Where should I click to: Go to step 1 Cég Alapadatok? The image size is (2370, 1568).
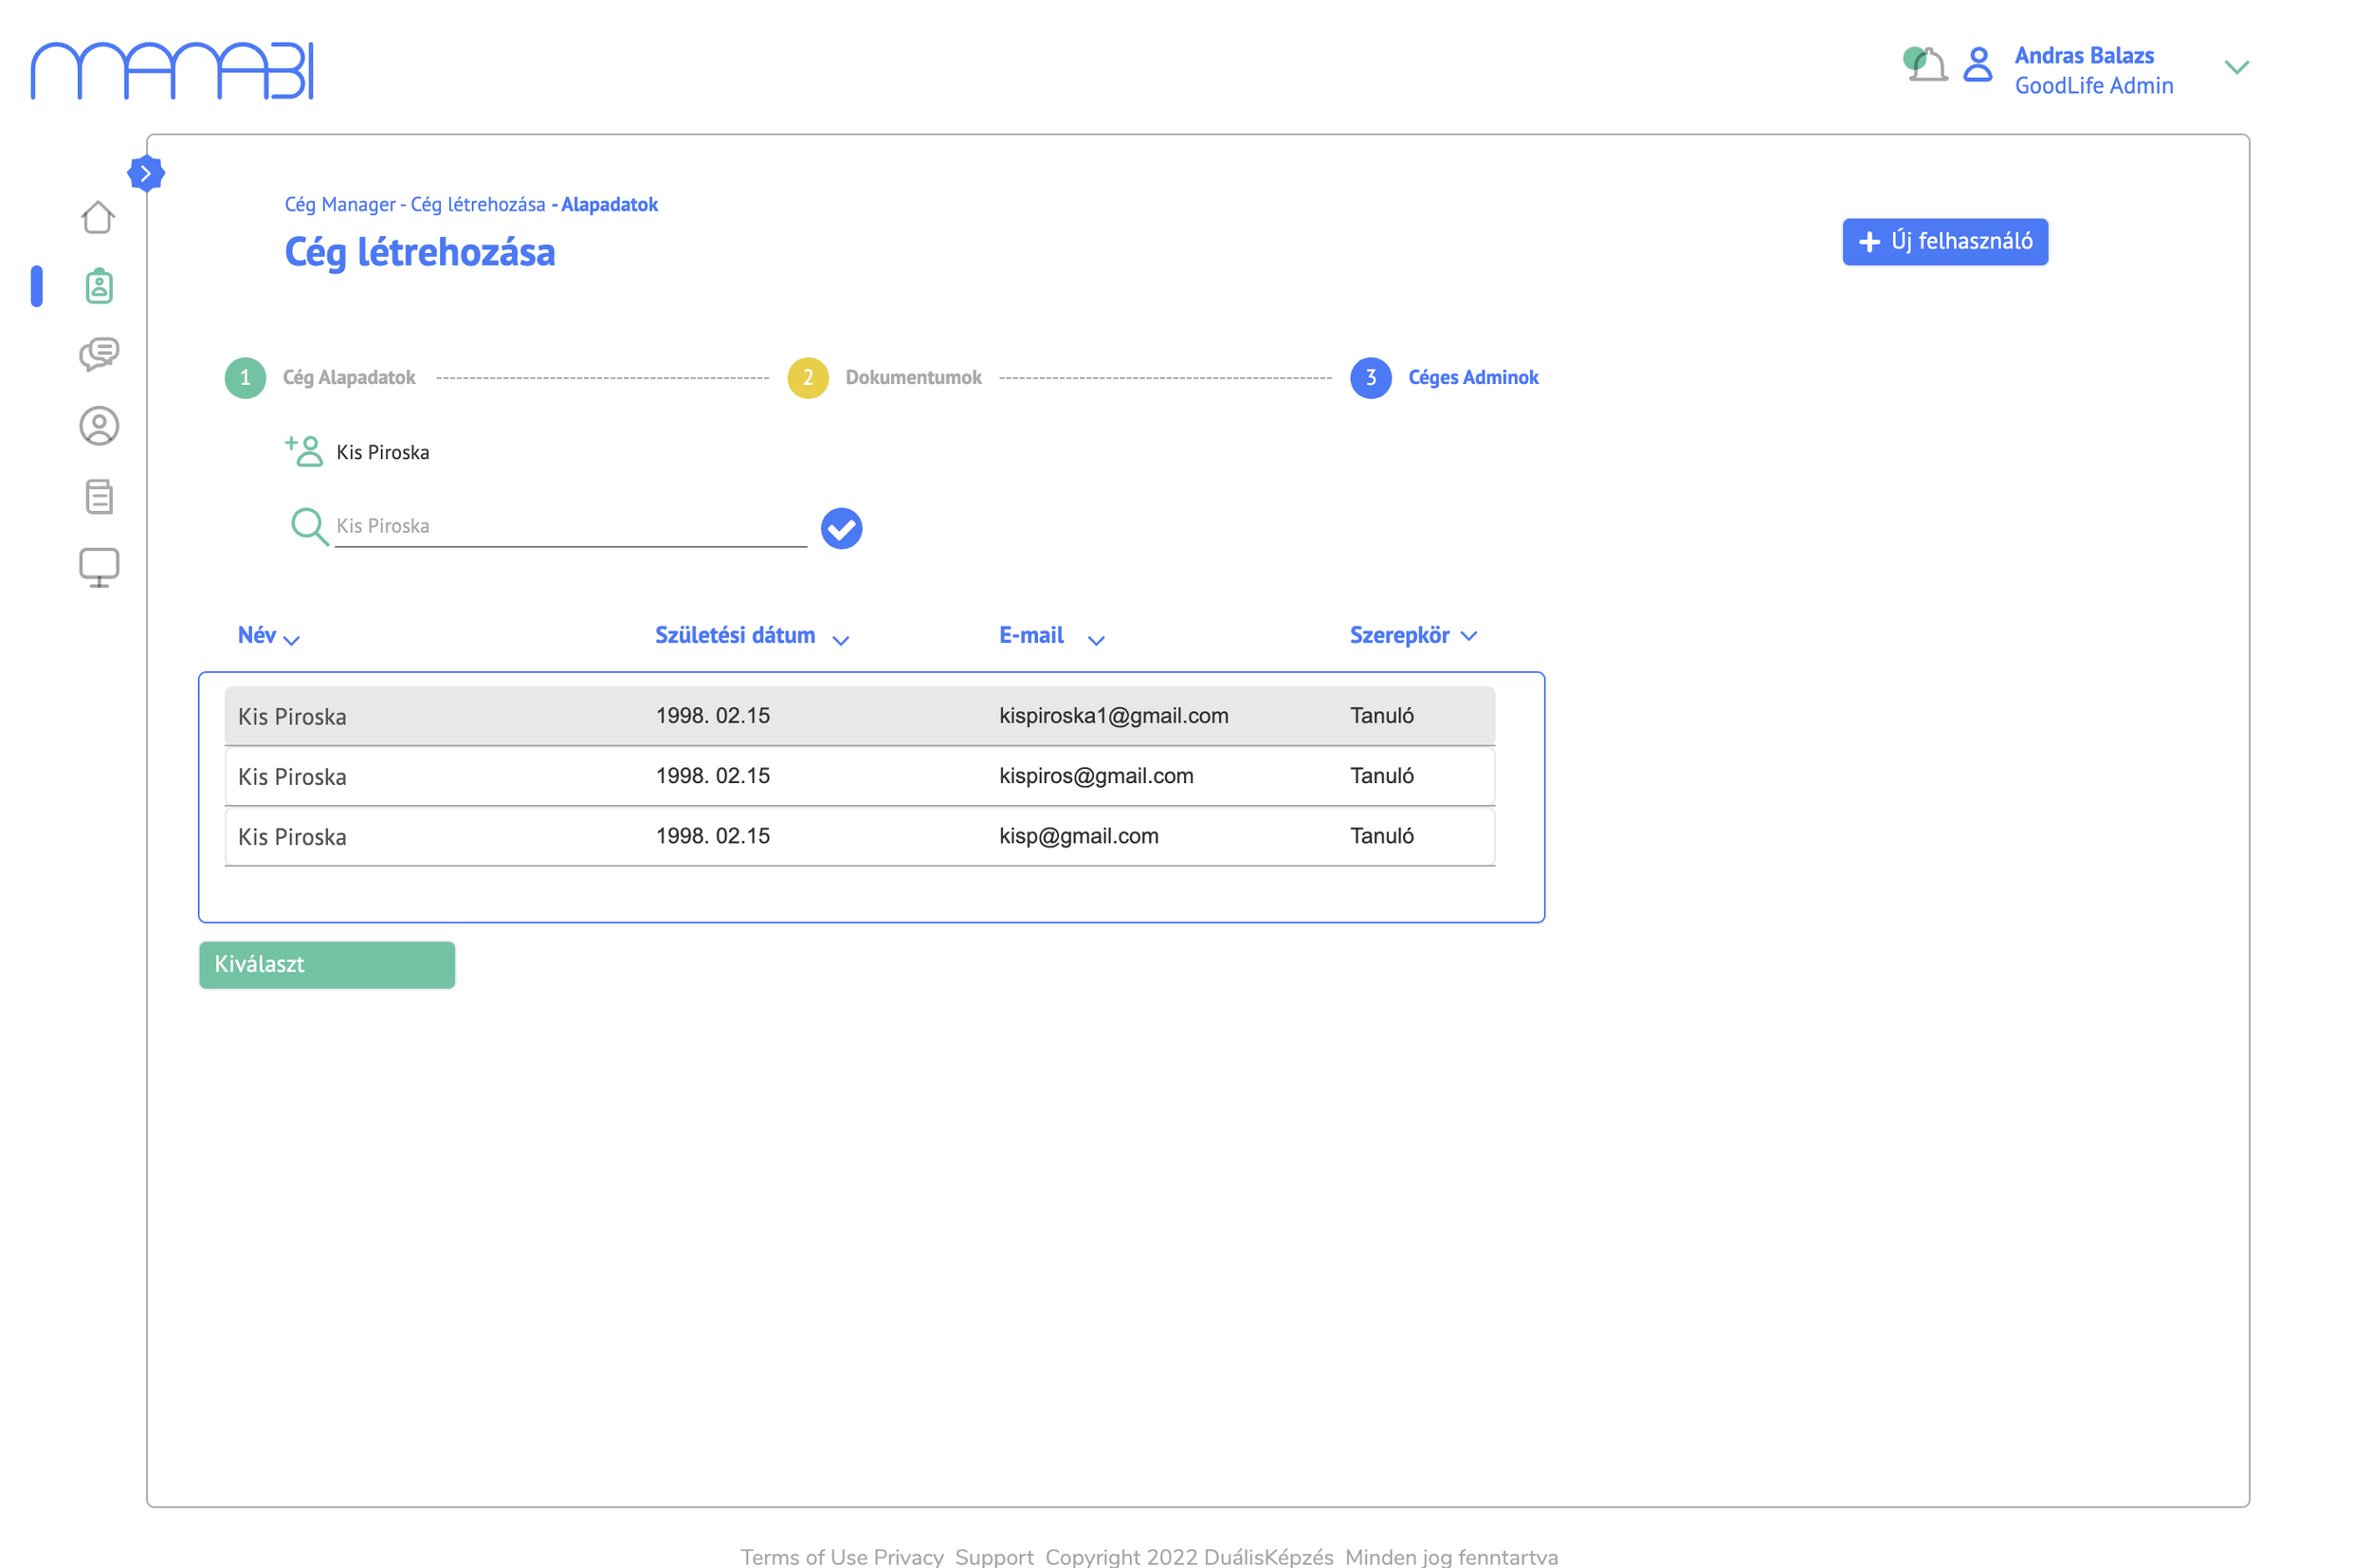point(246,378)
